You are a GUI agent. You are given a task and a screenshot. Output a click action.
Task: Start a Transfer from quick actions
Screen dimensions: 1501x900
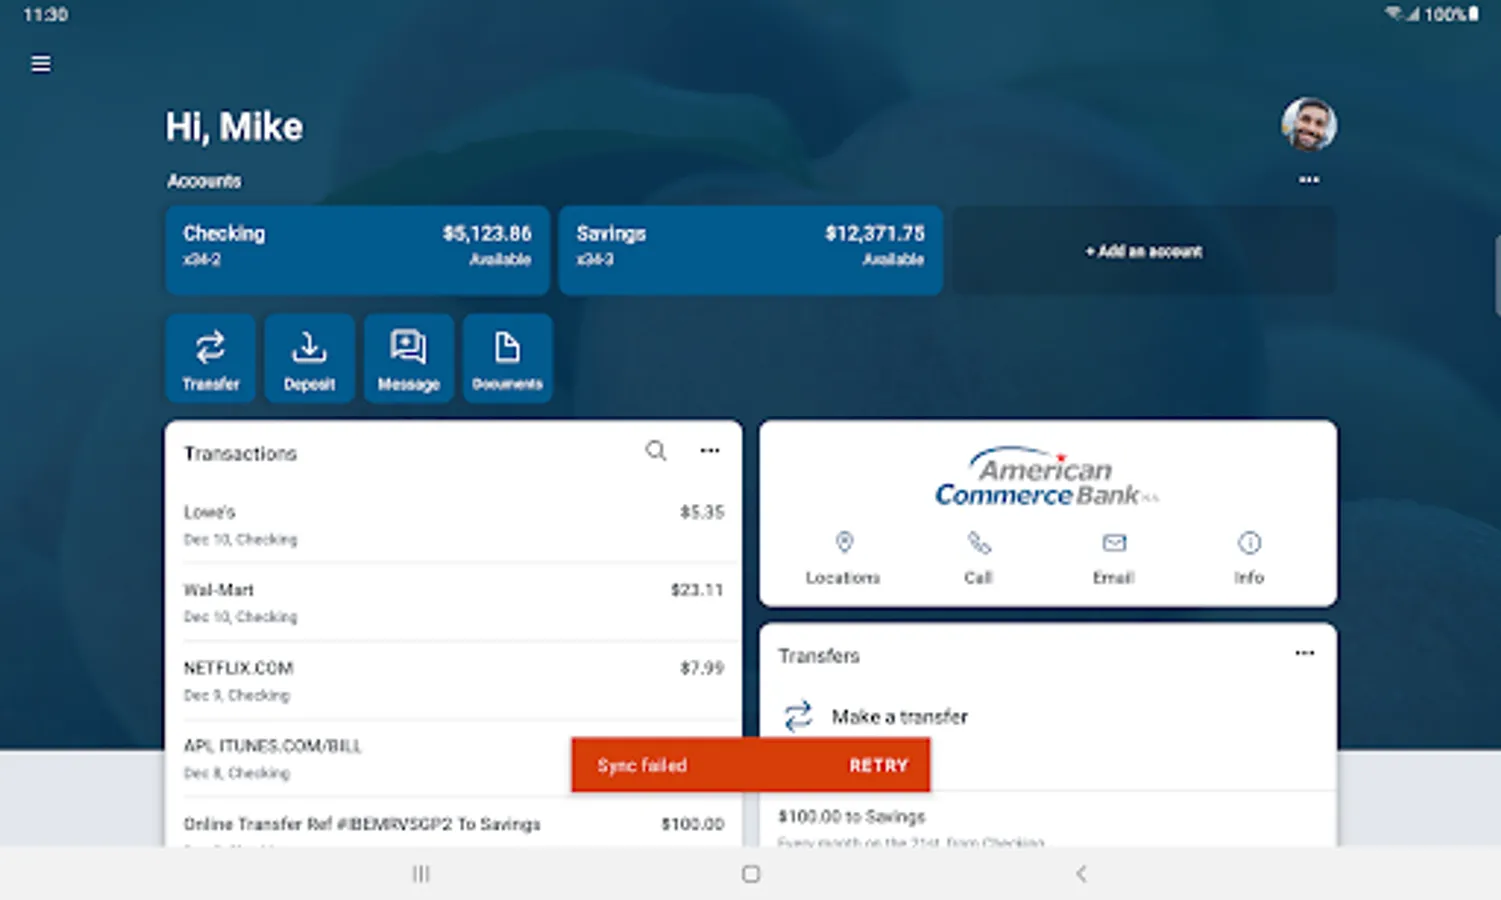click(210, 358)
